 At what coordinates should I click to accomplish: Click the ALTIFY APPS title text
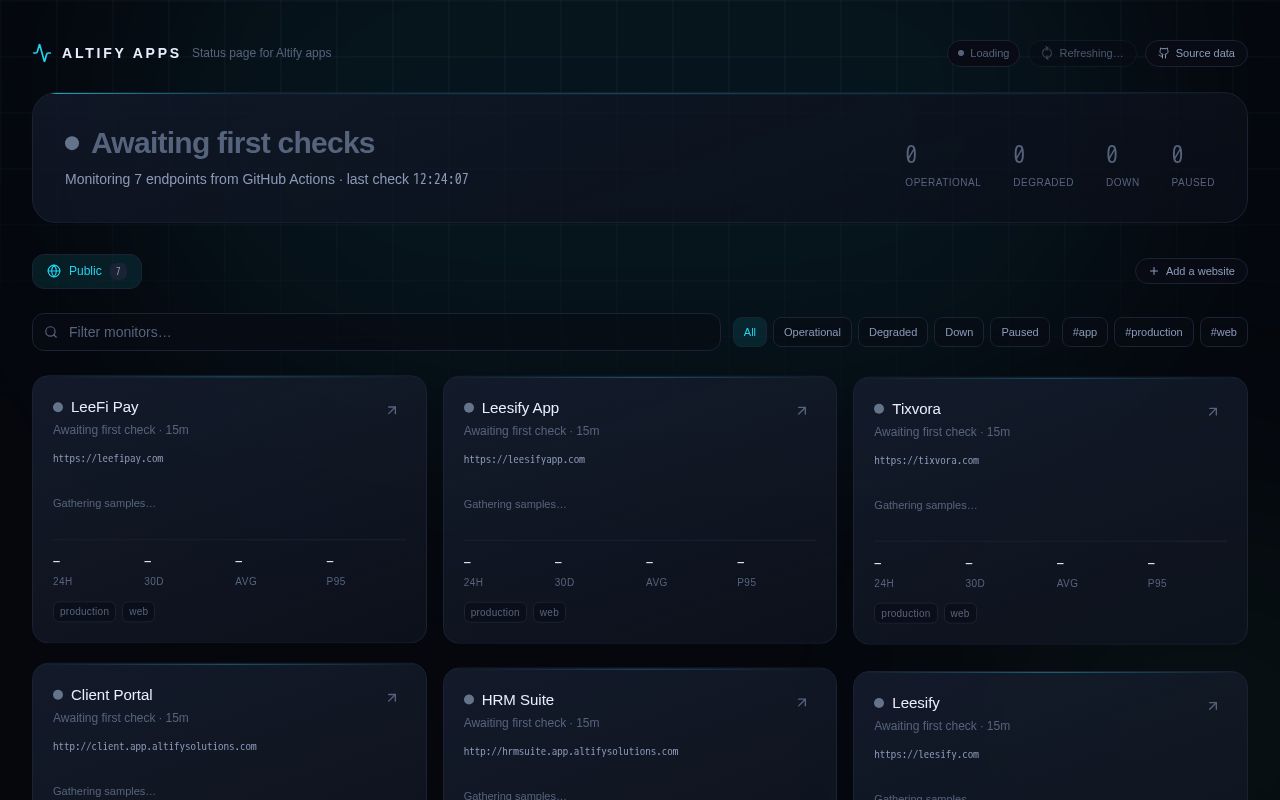[121, 53]
